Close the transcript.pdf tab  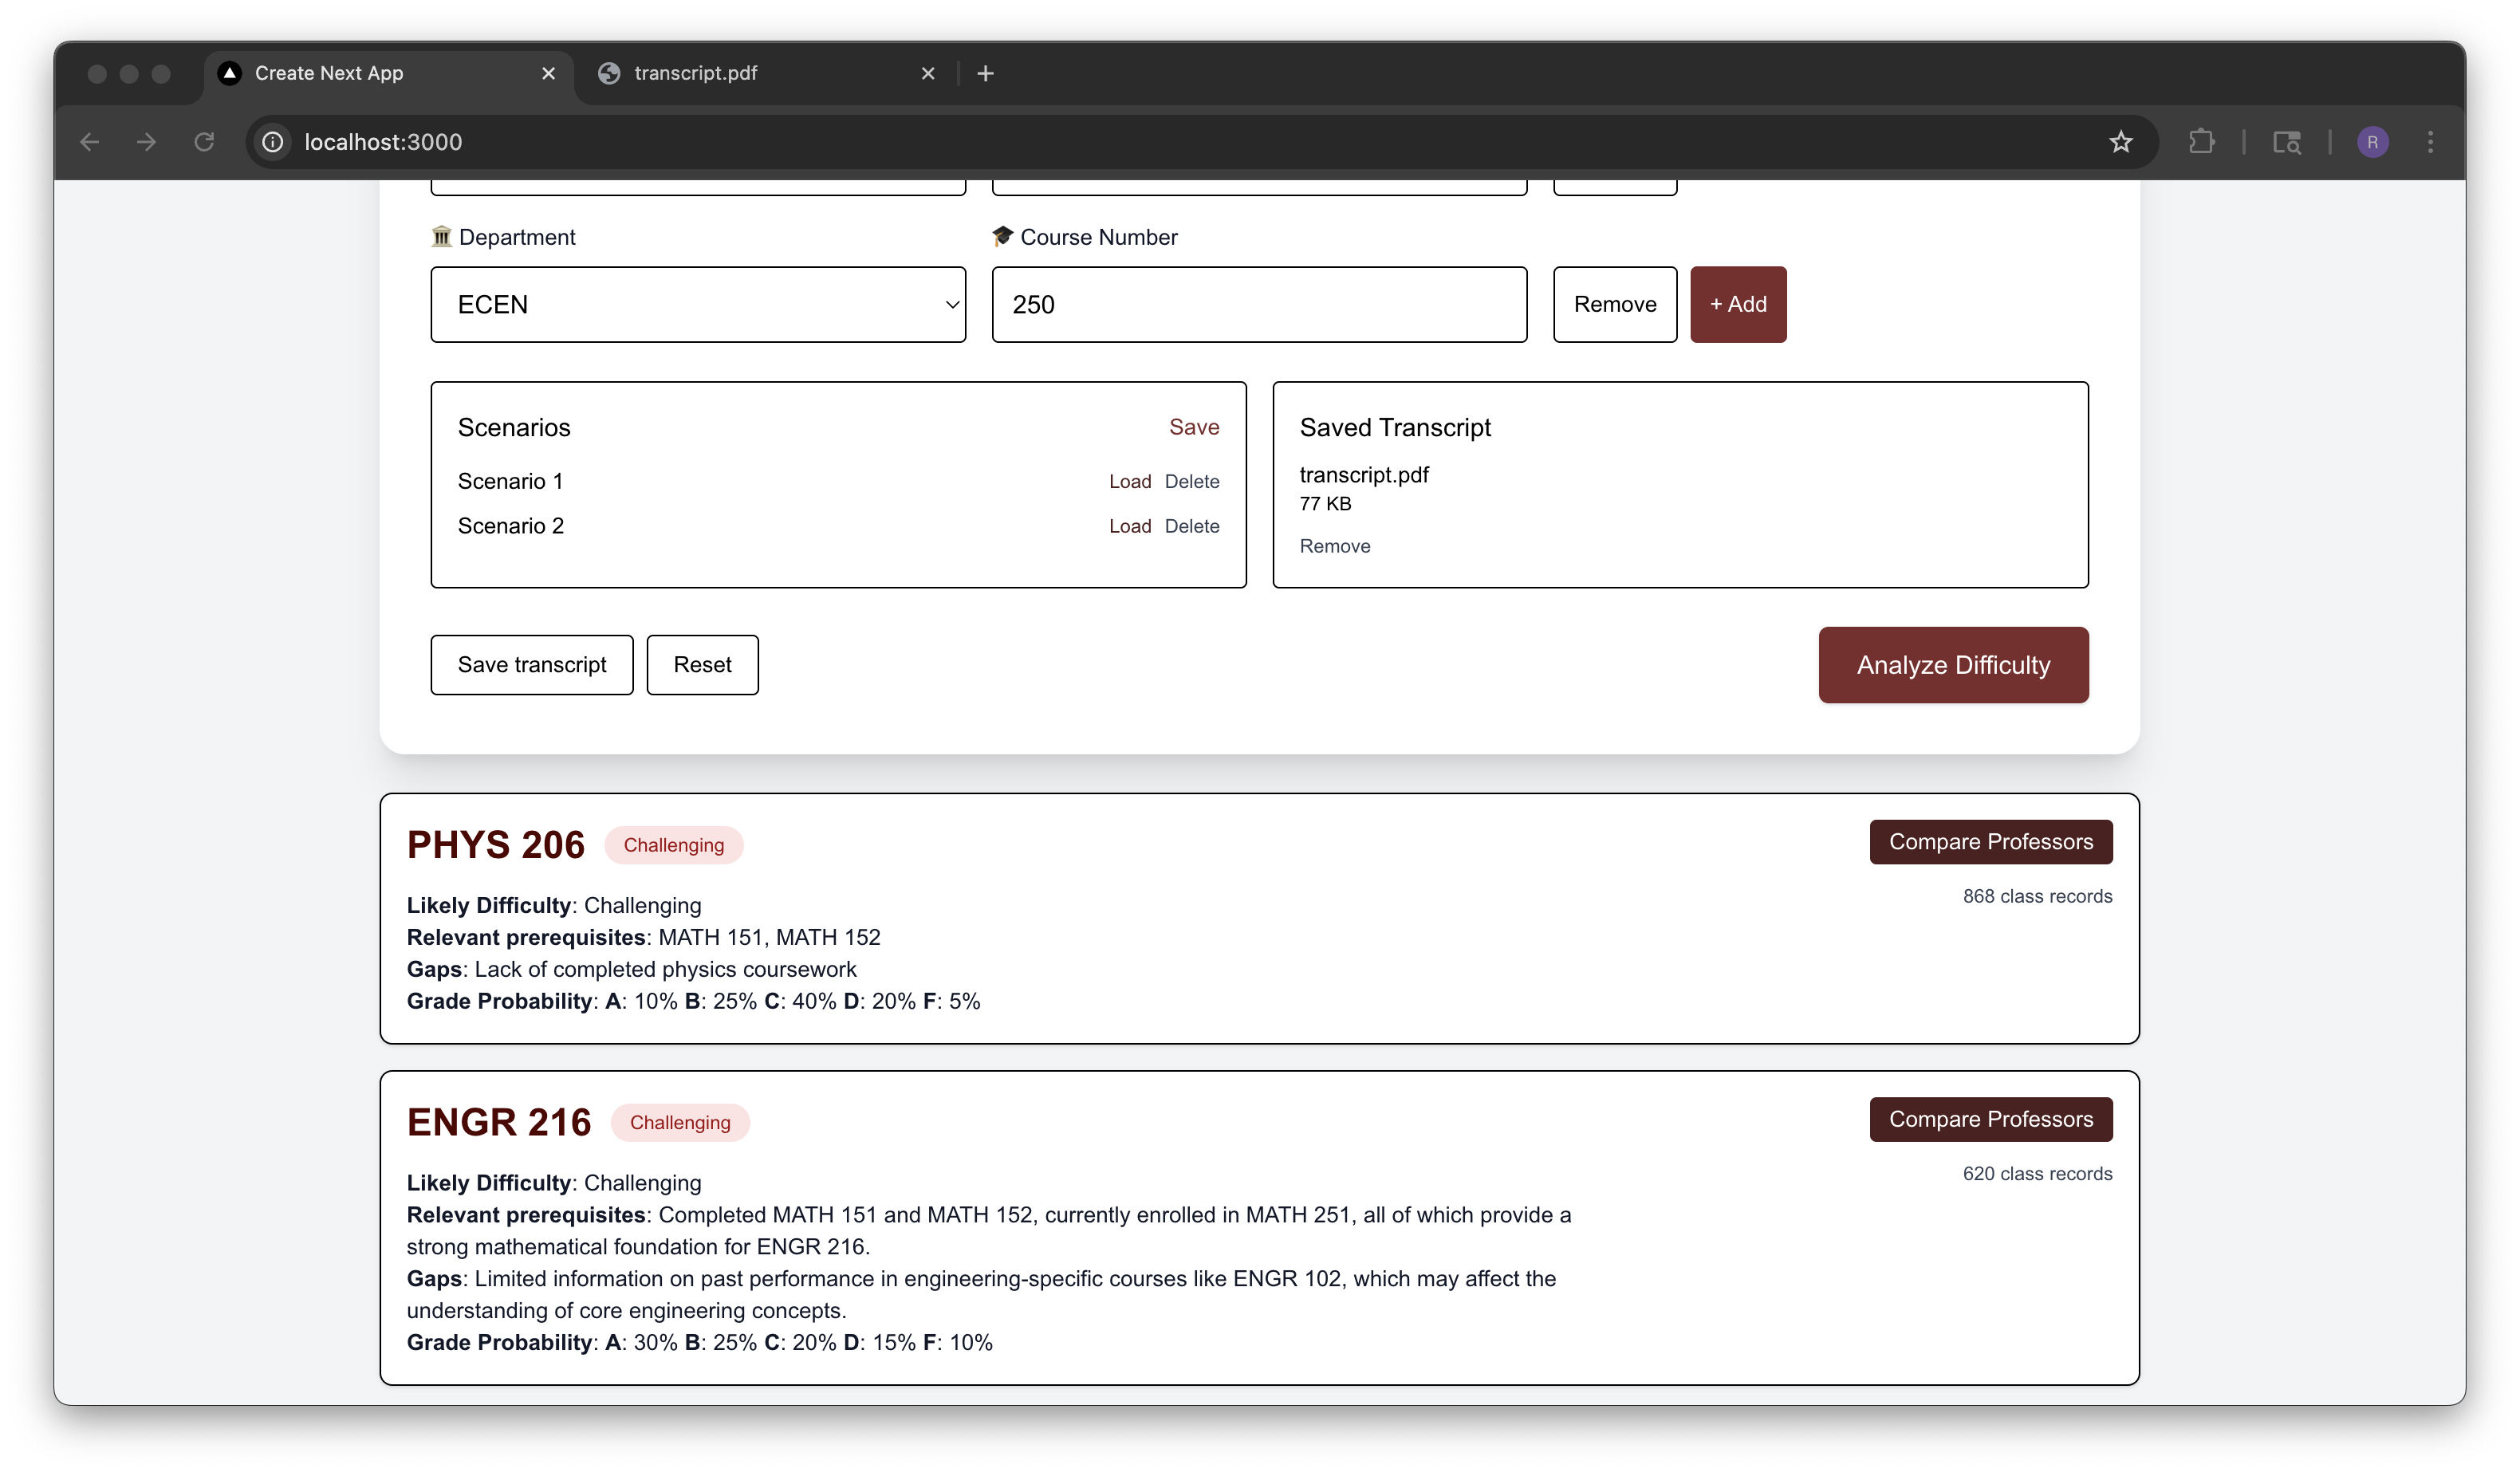(x=927, y=73)
